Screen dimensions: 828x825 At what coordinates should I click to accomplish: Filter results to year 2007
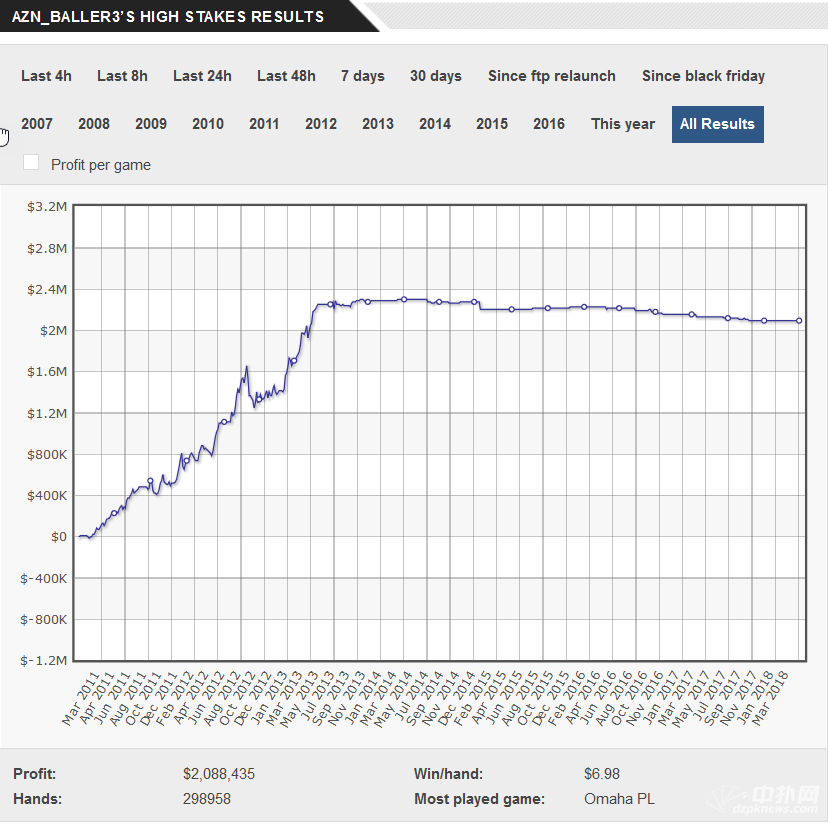(x=37, y=124)
